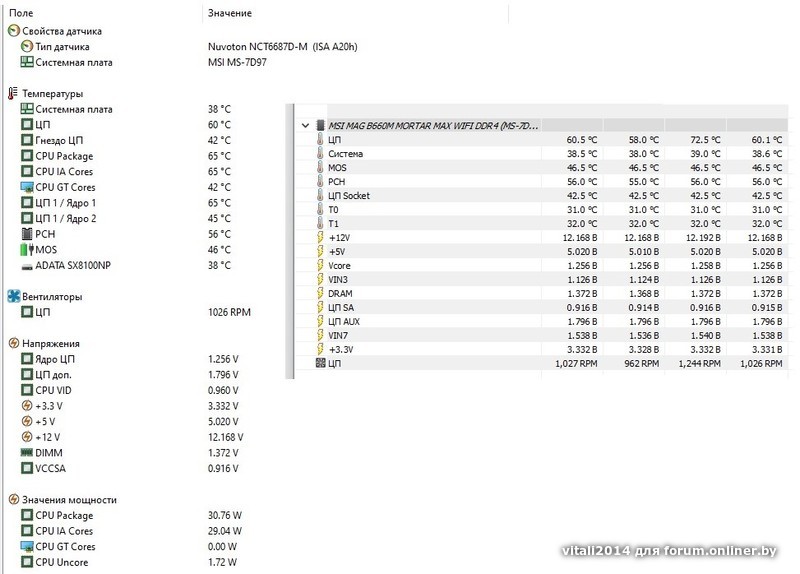Click the lightning icon beside Vcore
This screenshot has width=800, height=574.
point(320,265)
